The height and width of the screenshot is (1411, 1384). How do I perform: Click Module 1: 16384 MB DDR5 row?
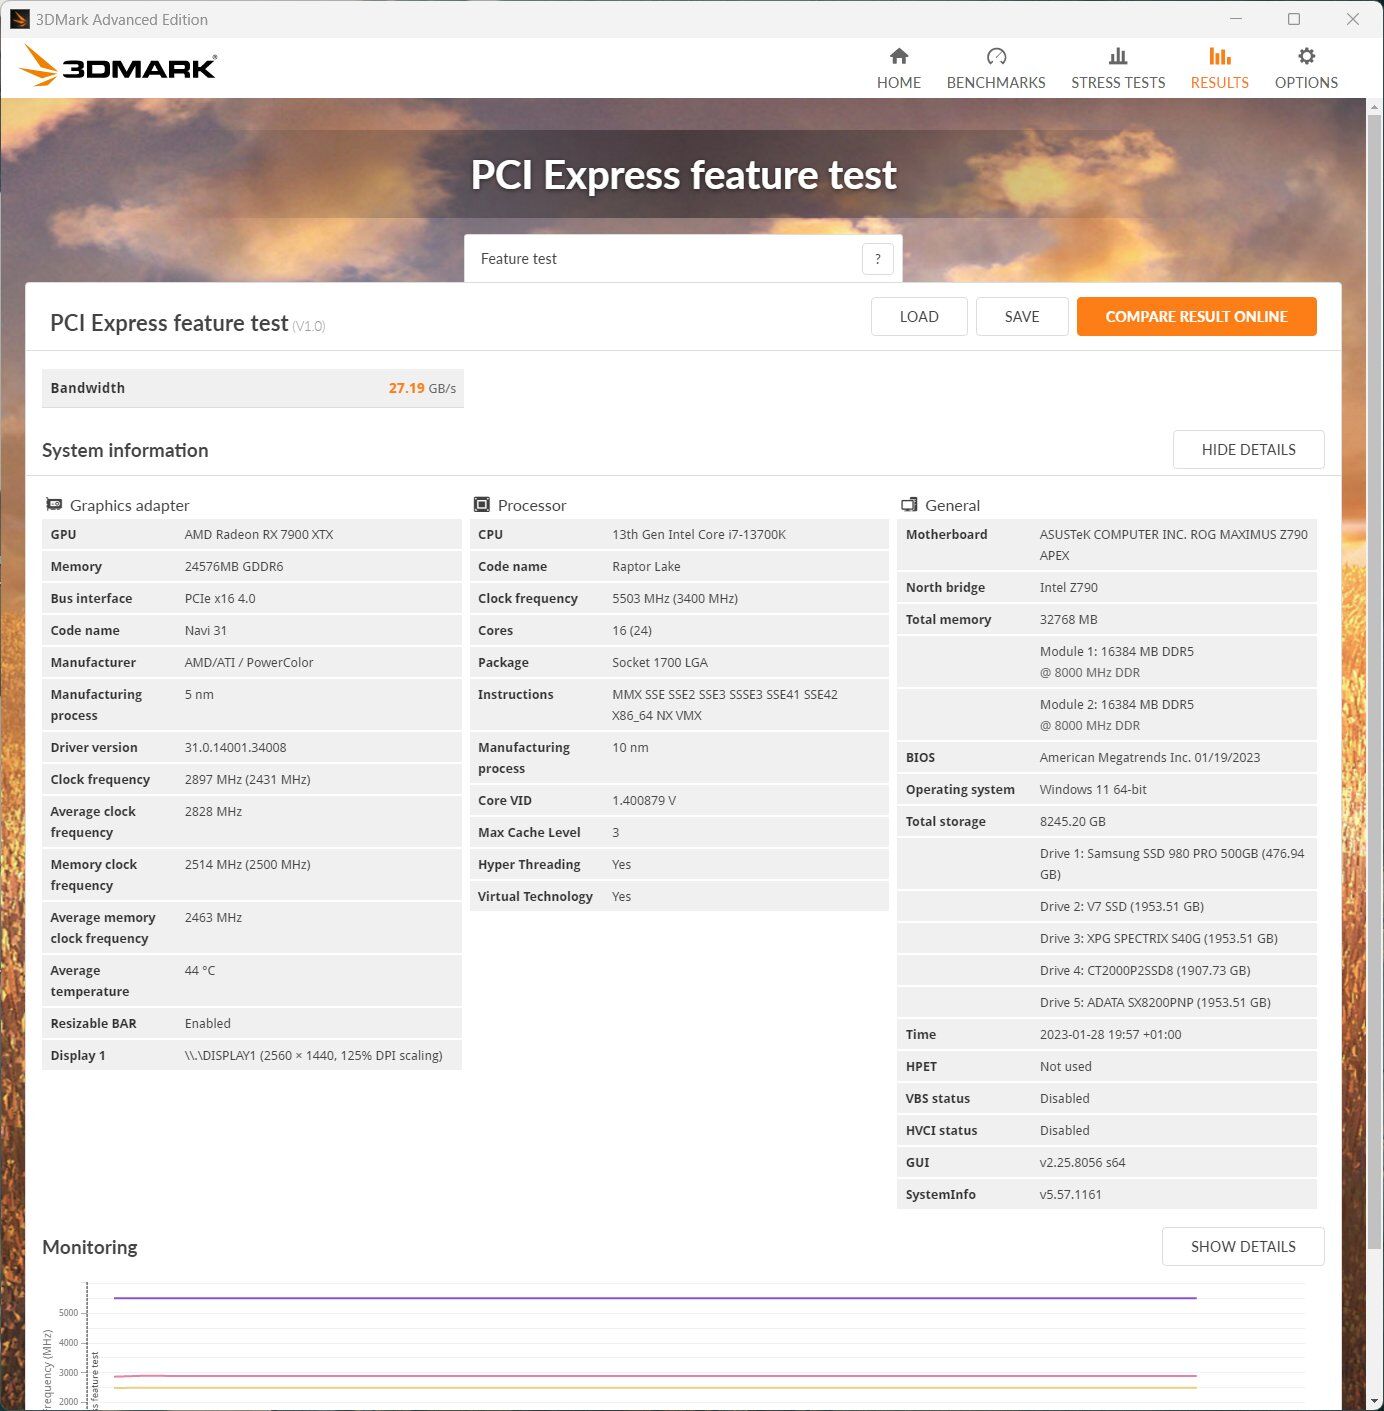point(1107,662)
